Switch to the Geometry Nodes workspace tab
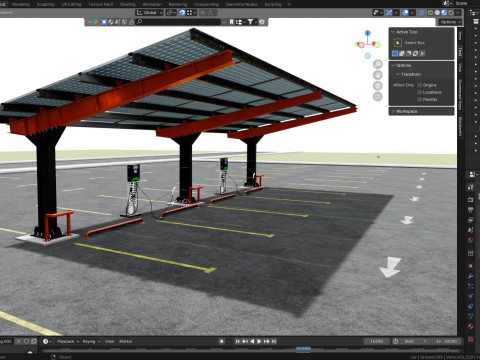The height and width of the screenshot is (360, 480). [242, 4]
